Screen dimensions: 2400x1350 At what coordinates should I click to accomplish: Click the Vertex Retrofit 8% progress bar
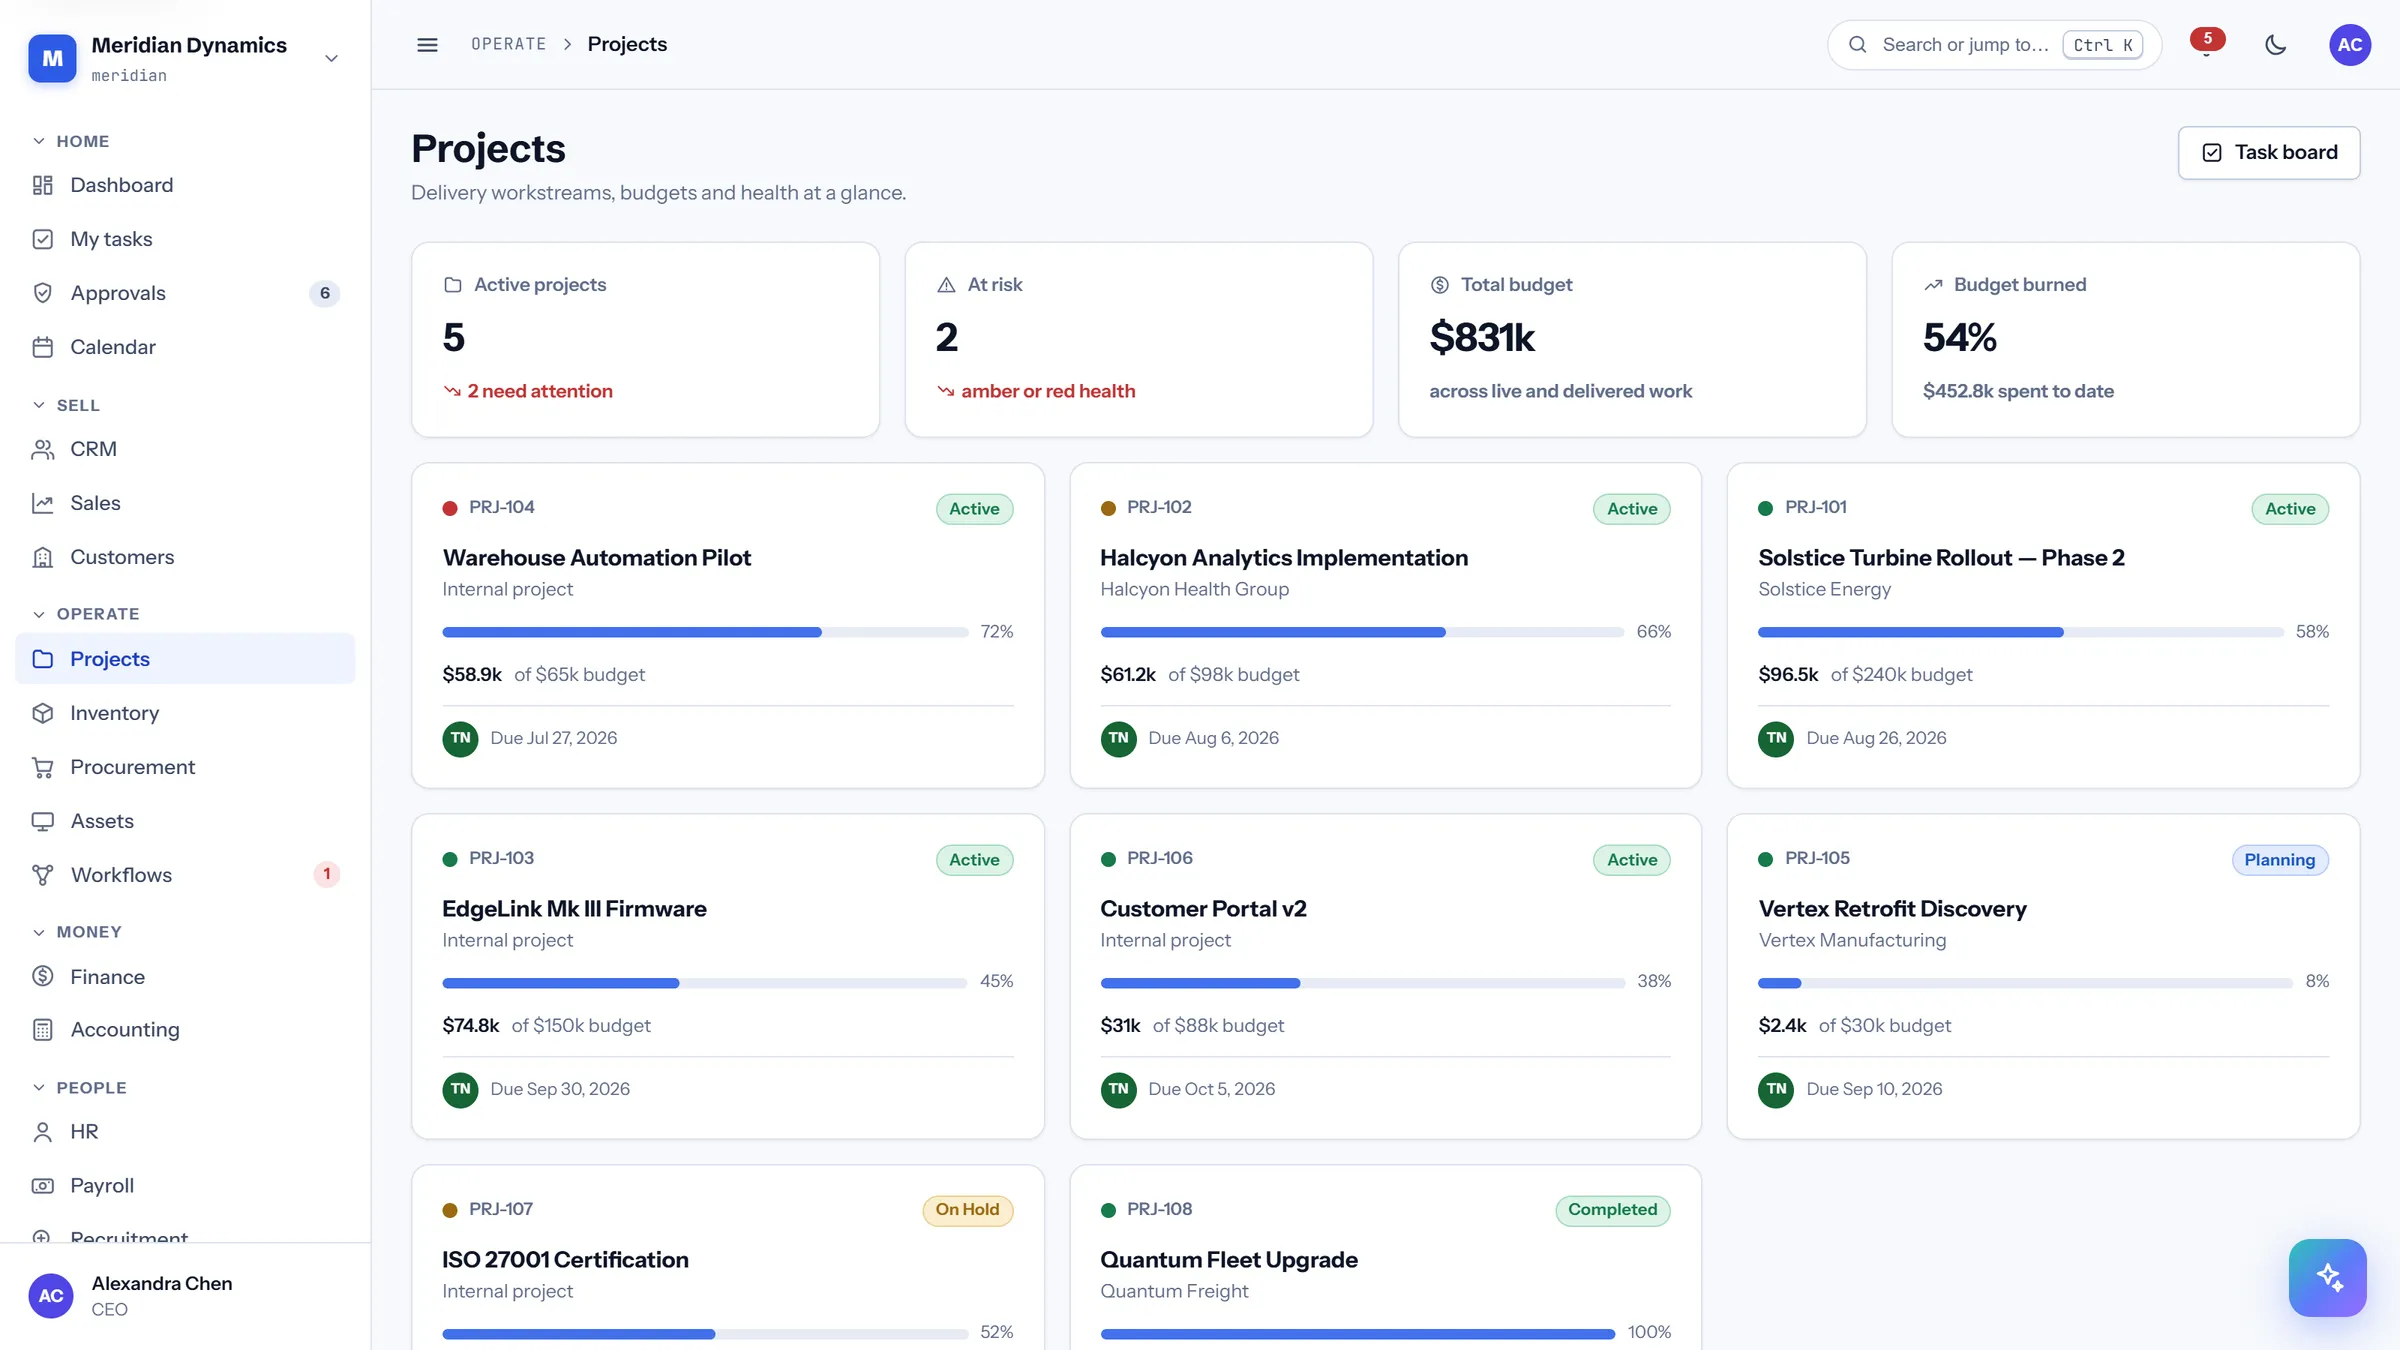[x=2025, y=983]
